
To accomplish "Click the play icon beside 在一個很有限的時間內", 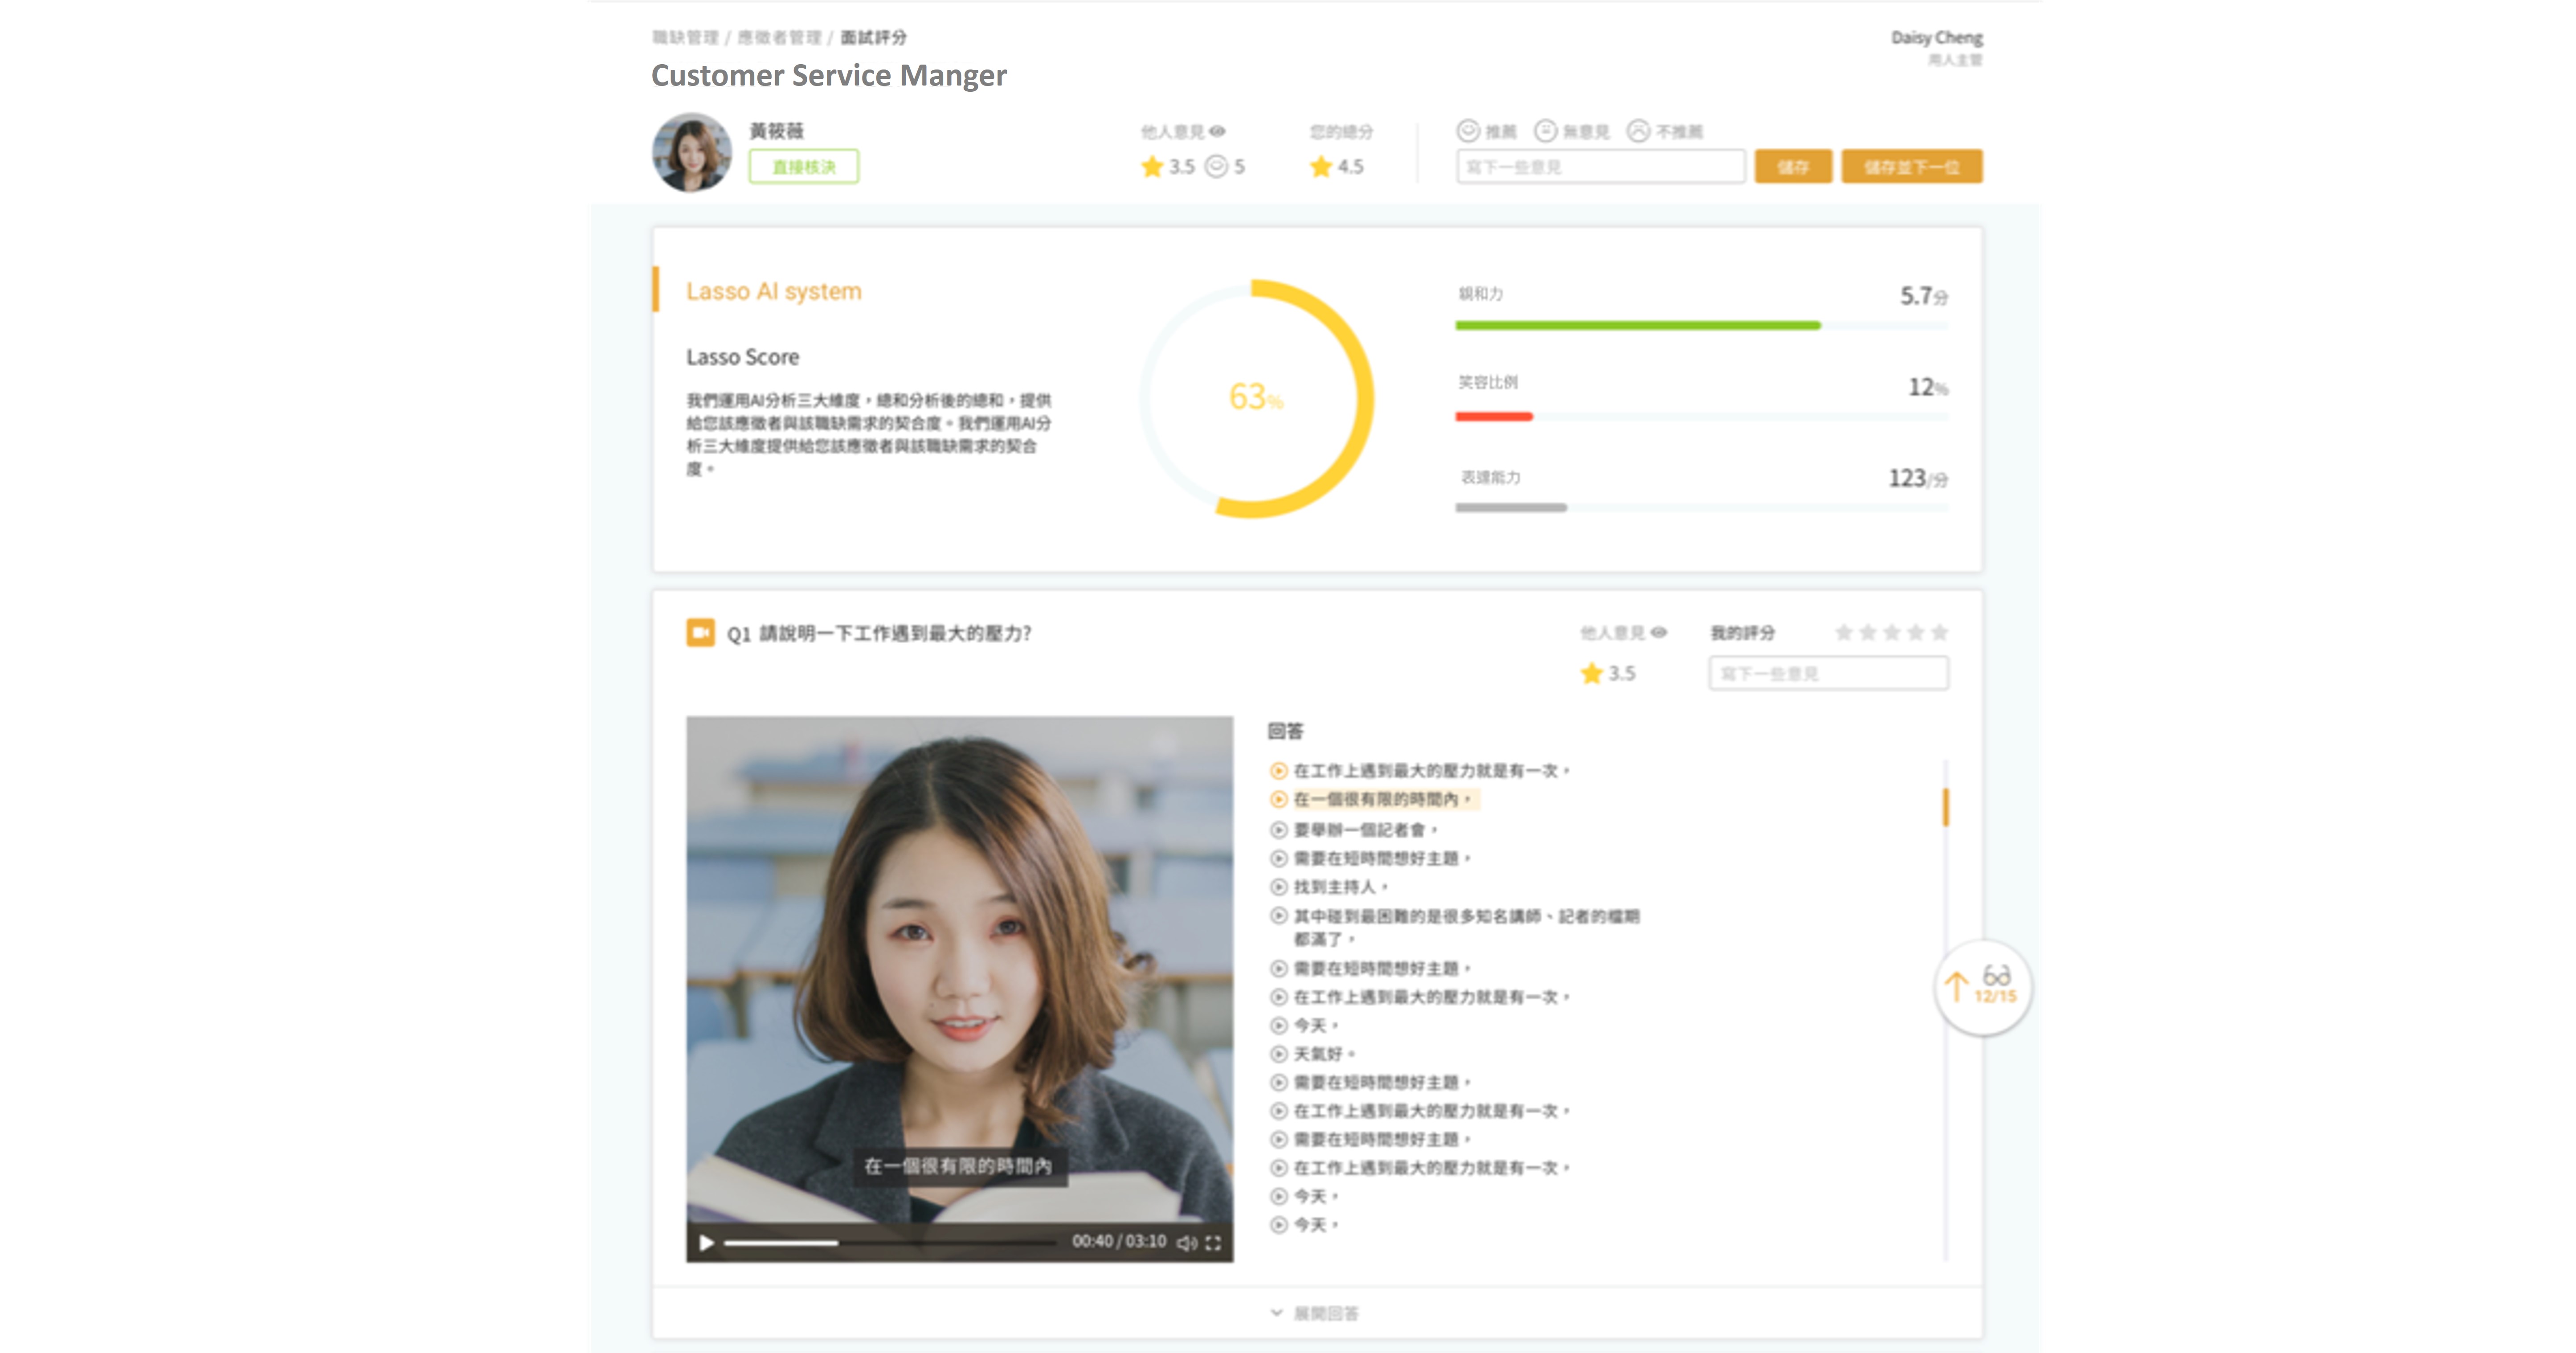I will pyautogui.click(x=1278, y=799).
